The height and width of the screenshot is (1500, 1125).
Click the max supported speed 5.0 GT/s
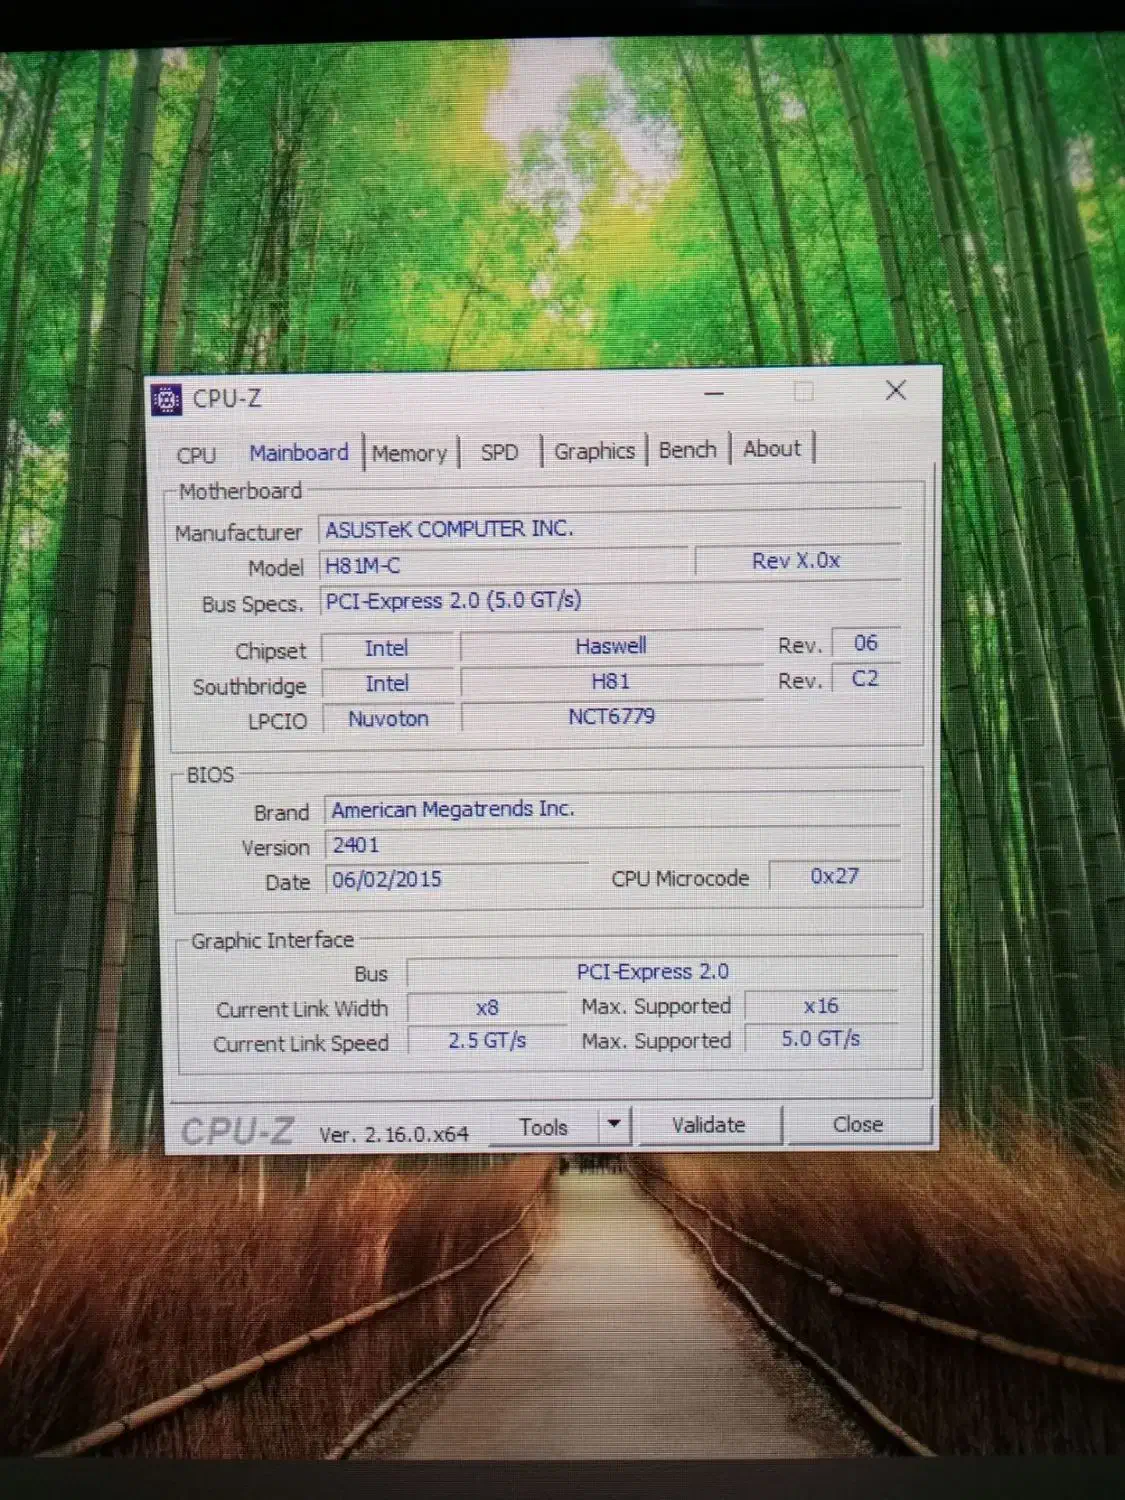[x=821, y=1039]
